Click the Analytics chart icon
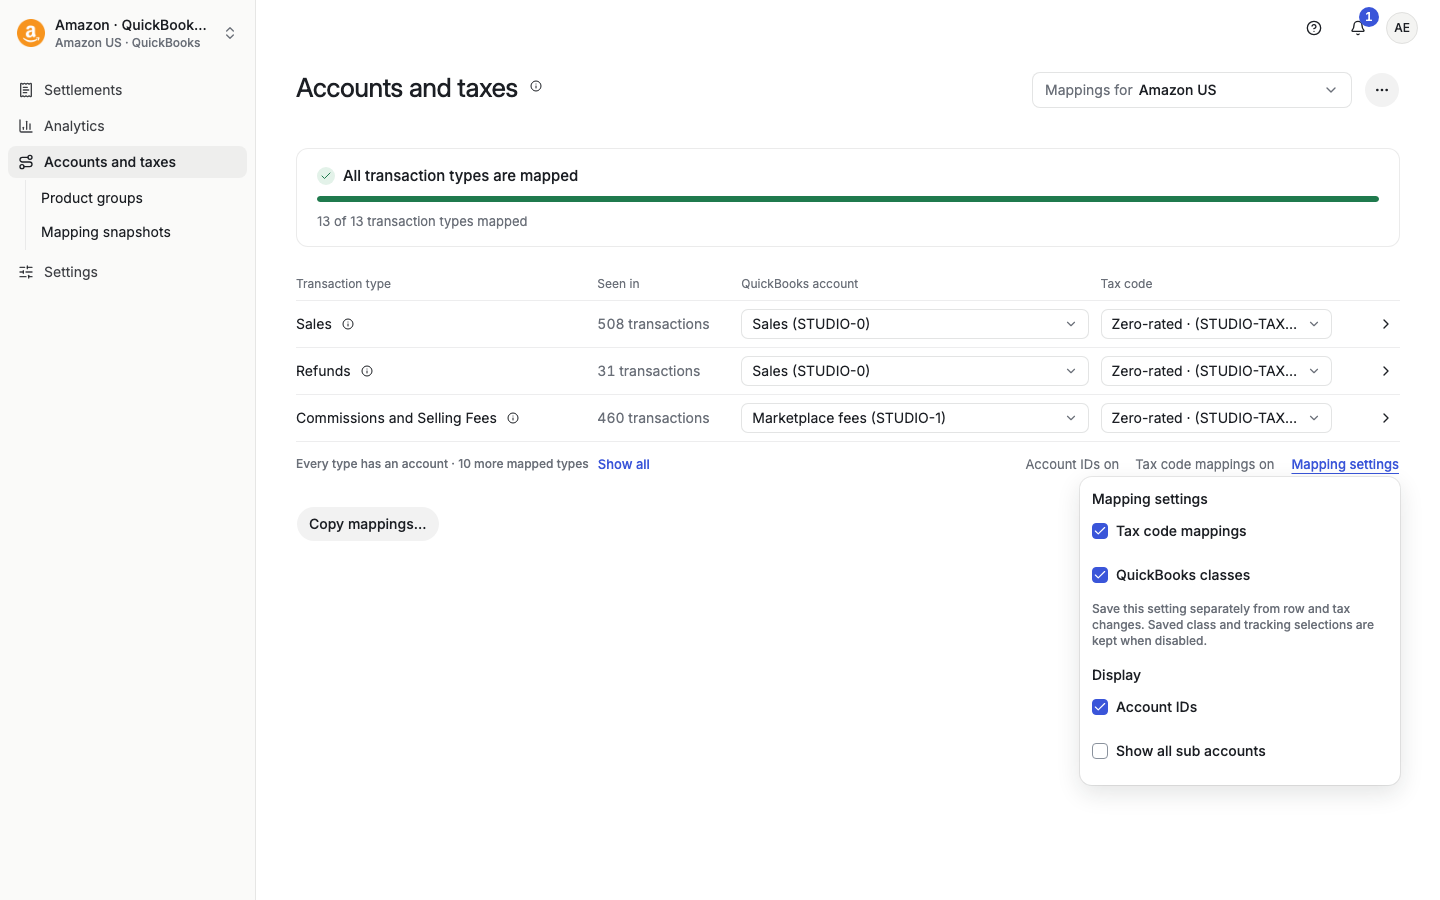Viewport: 1440px width, 900px height. tap(26, 126)
